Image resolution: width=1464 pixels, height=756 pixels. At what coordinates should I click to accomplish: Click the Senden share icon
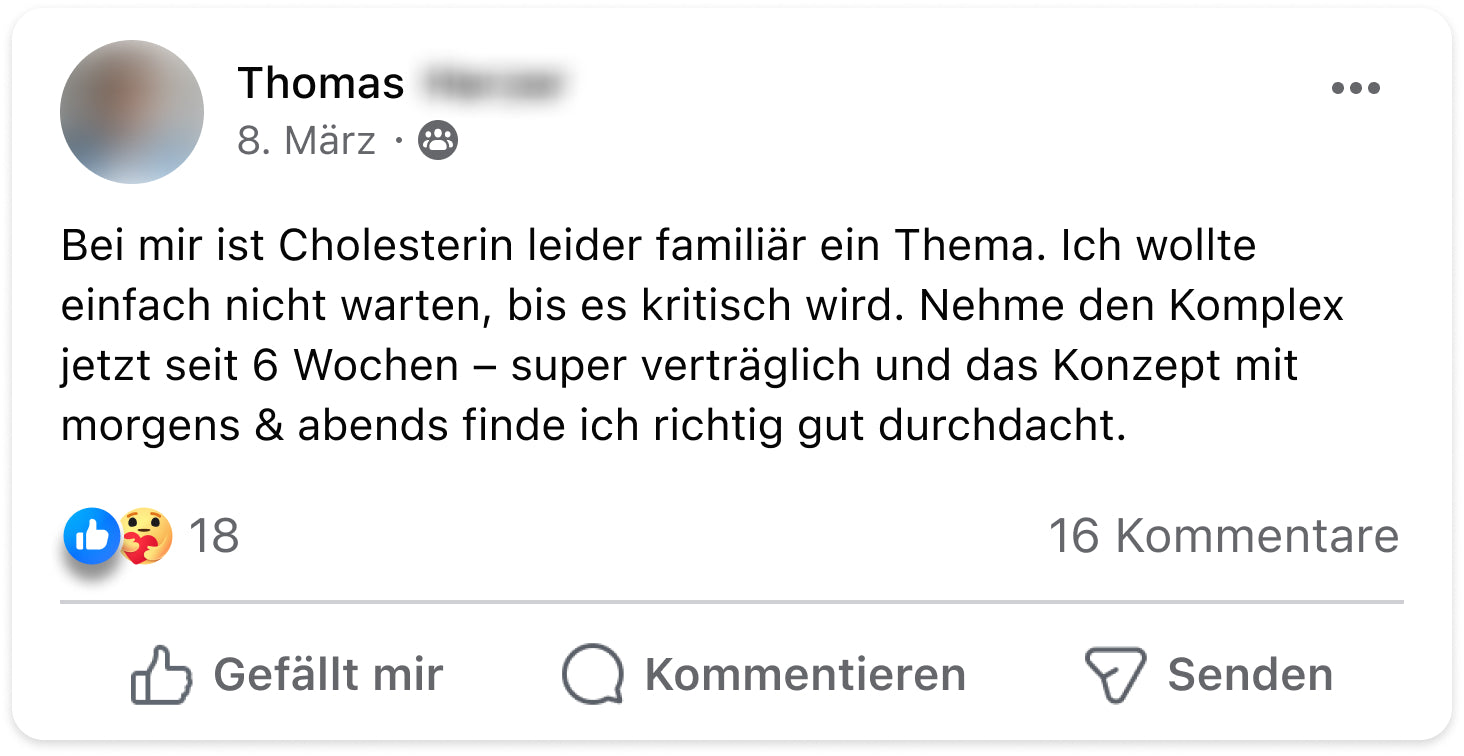tap(1114, 674)
